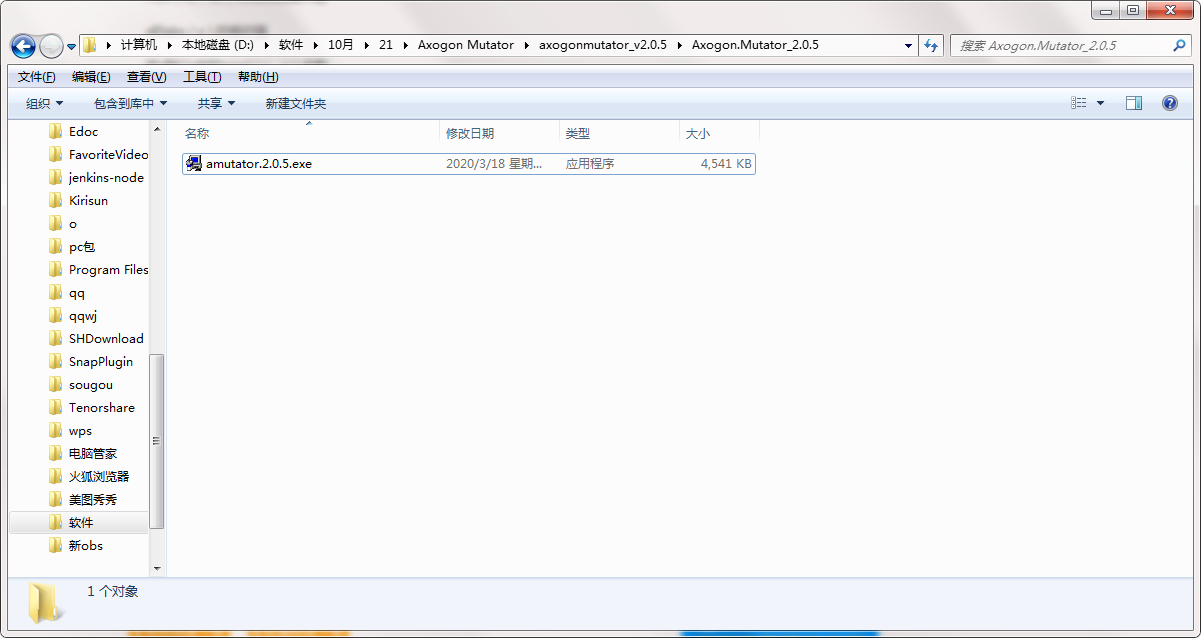The image size is (1201, 638).
Task: Sort by 大小 column header
Action: click(719, 133)
